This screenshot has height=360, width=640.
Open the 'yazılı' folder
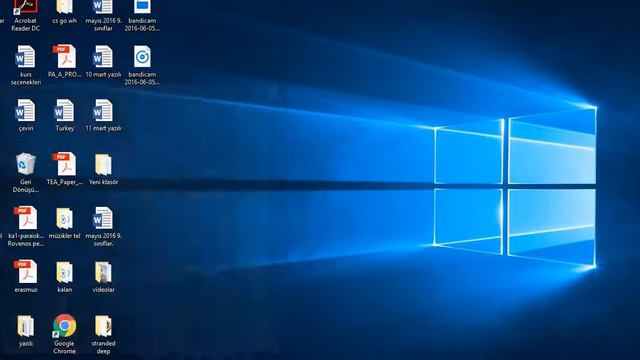[x=25, y=331]
